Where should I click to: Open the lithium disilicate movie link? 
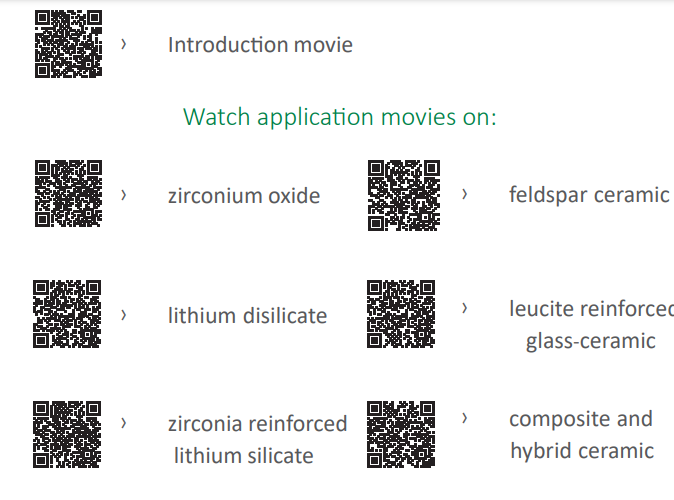[x=247, y=316]
